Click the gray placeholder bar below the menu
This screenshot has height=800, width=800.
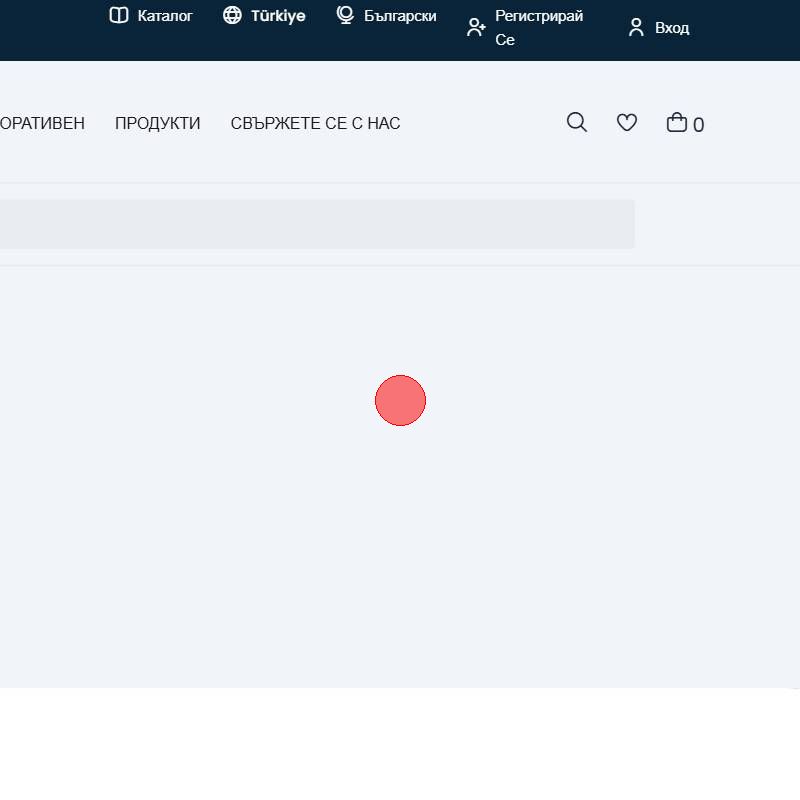pos(316,224)
